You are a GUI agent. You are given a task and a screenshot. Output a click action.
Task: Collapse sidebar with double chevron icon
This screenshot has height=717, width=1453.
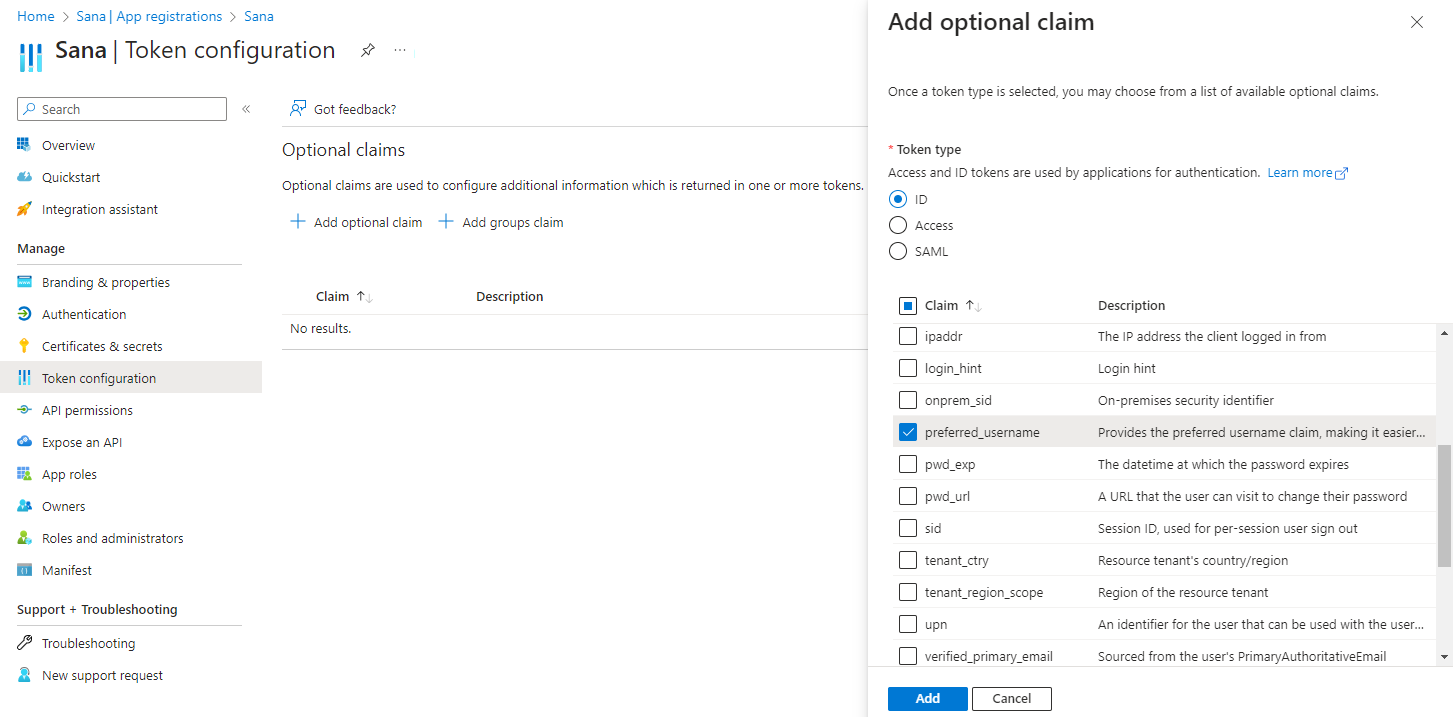coord(246,109)
